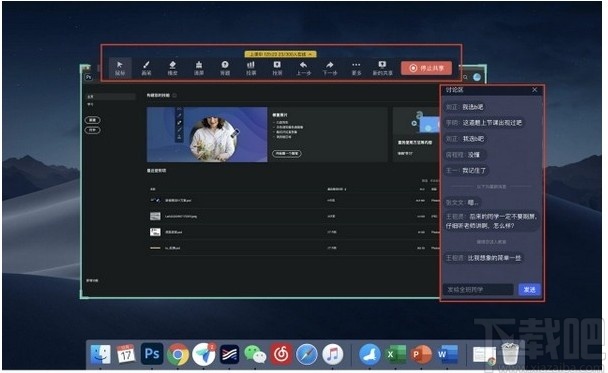Screen dimensions: 608x373
Task: Open the third recent file row thumbnail
Action: pyautogui.click(x=155, y=232)
